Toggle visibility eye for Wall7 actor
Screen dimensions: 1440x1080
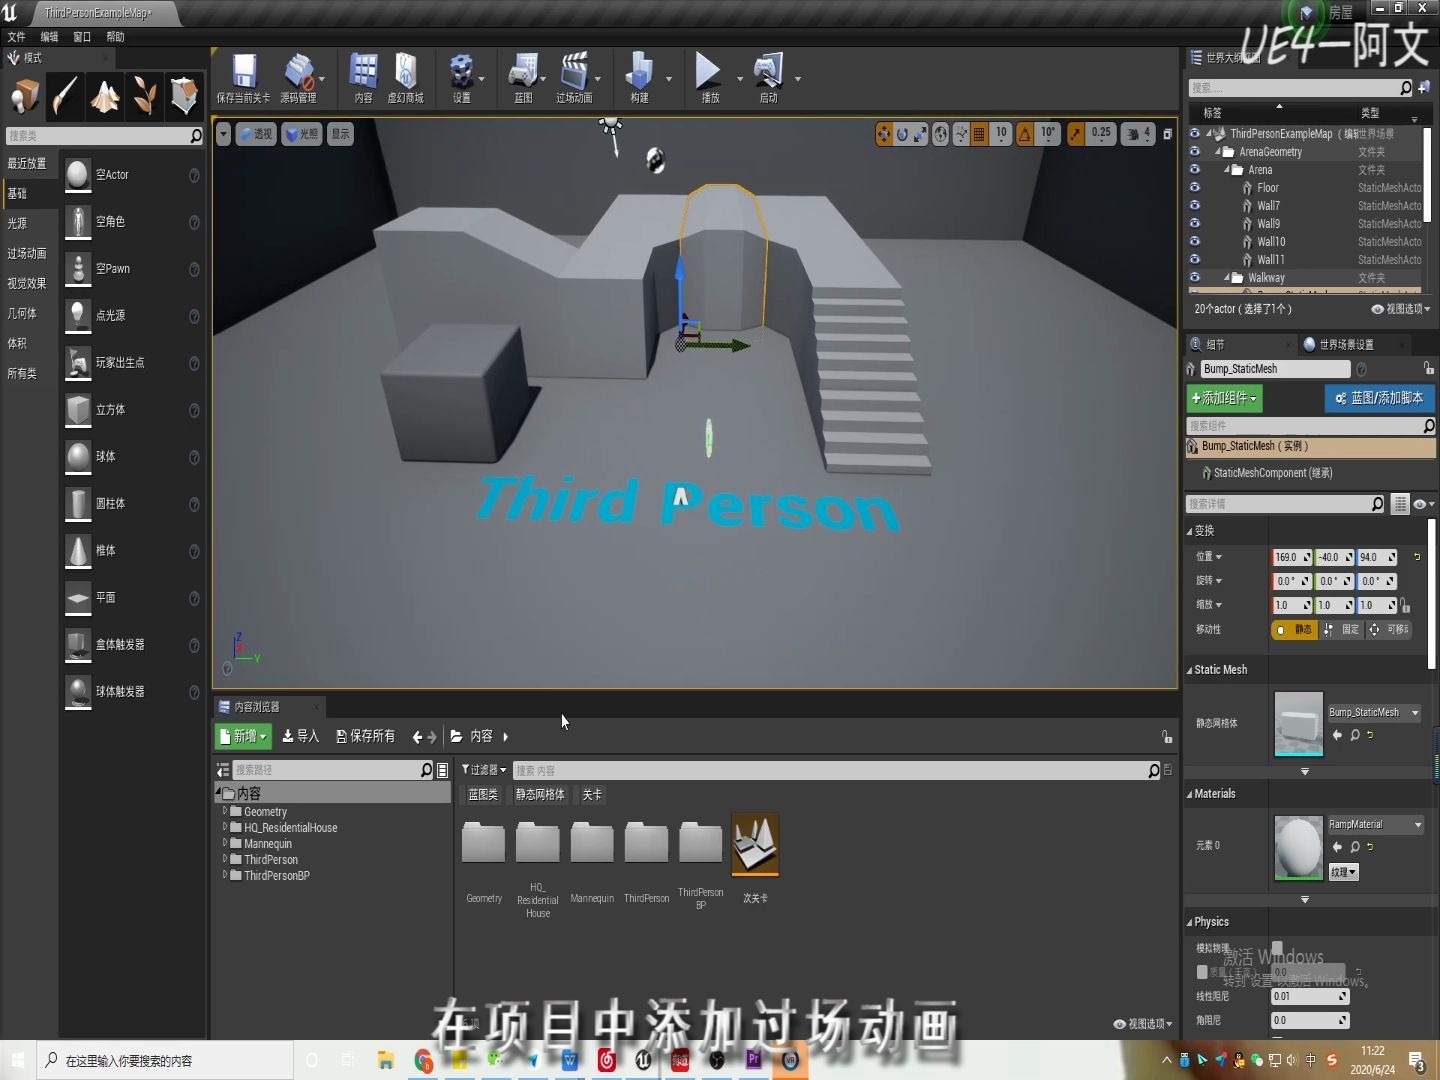[1194, 206]
